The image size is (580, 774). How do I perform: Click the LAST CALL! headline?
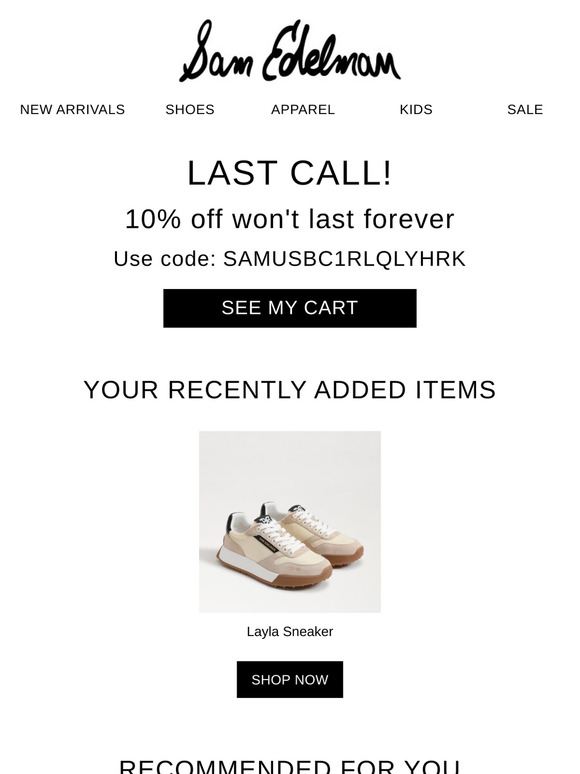point(290,173)
